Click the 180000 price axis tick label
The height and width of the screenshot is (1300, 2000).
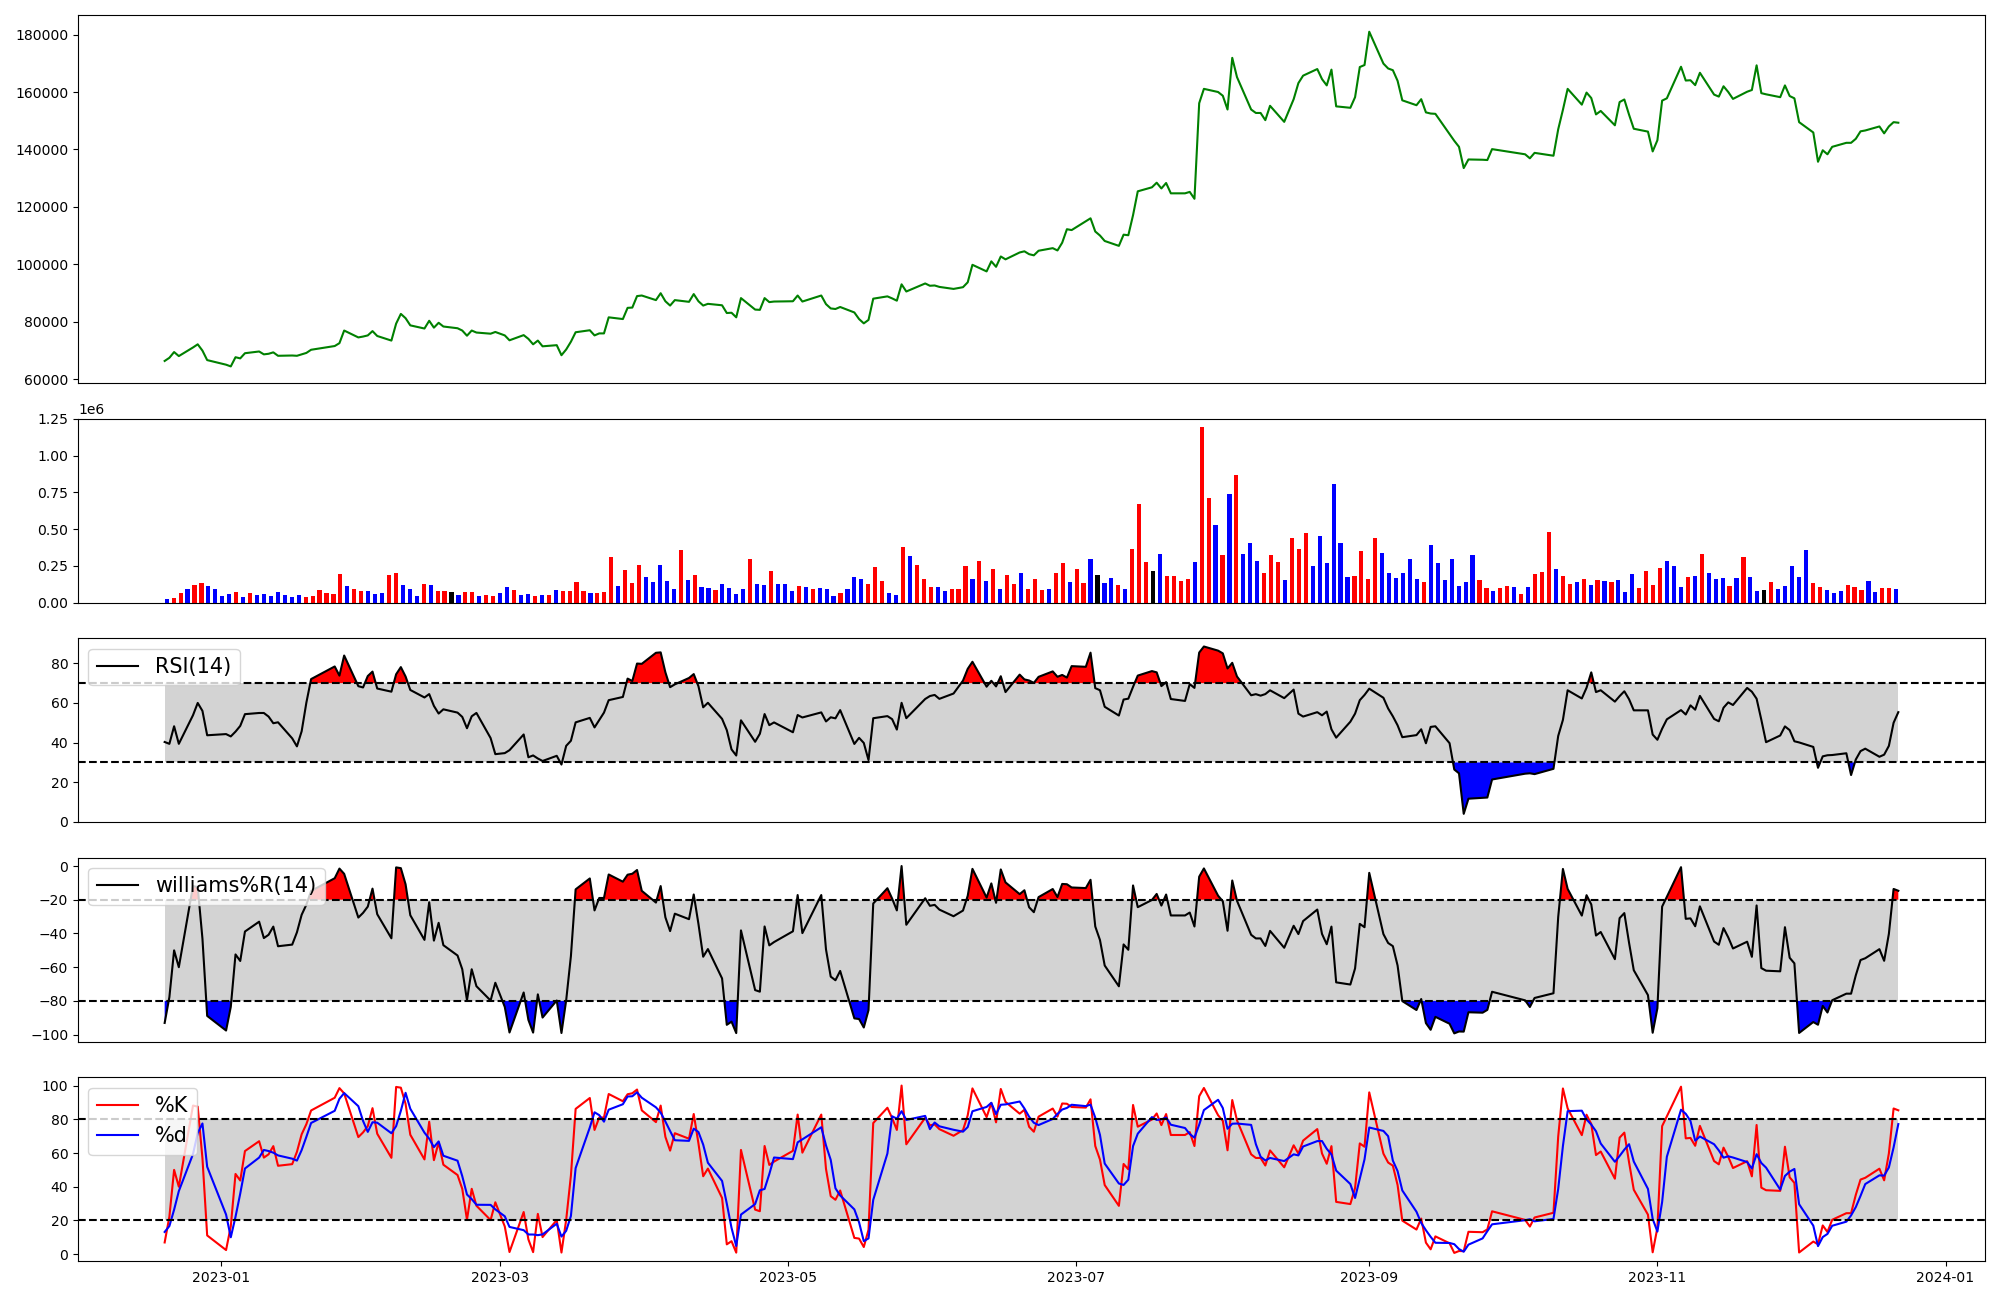coord(42,35)
